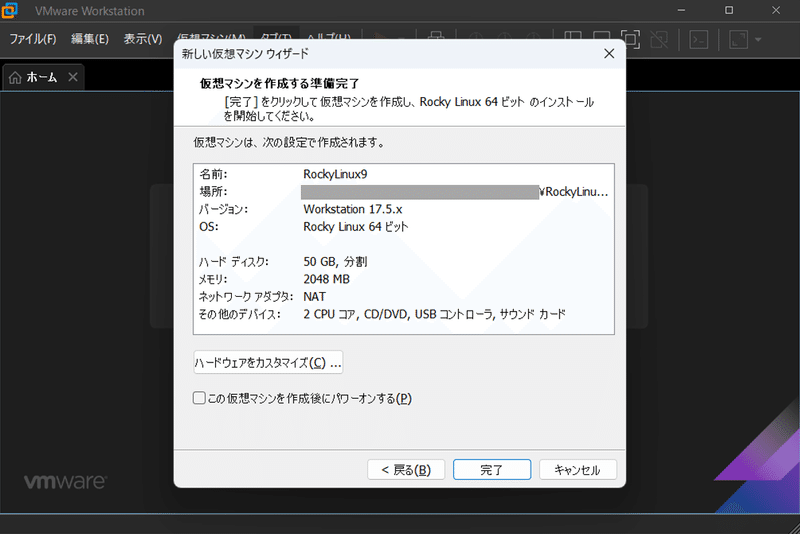Enter full screen mode via toolbar icon
Screen dimensions: 800x534
point(631,39)
